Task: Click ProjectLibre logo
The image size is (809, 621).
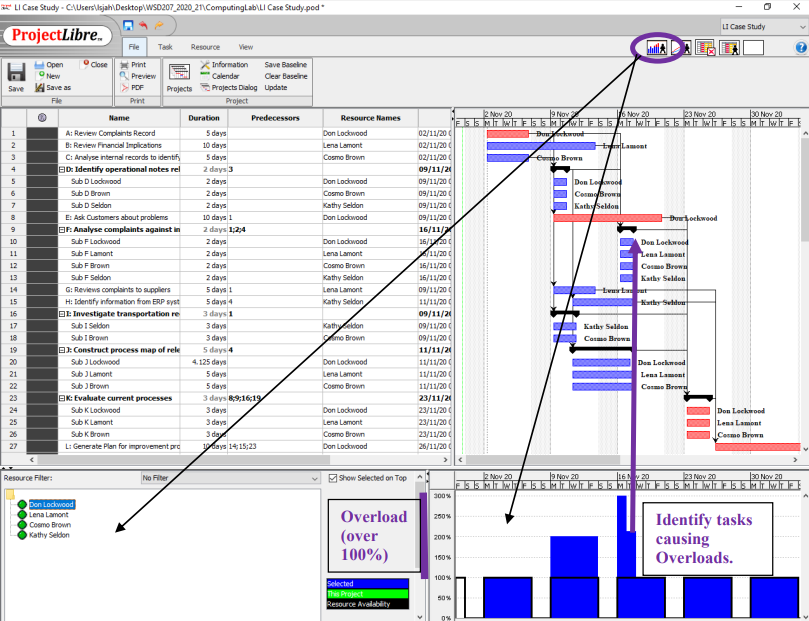Action: point(57,35)
